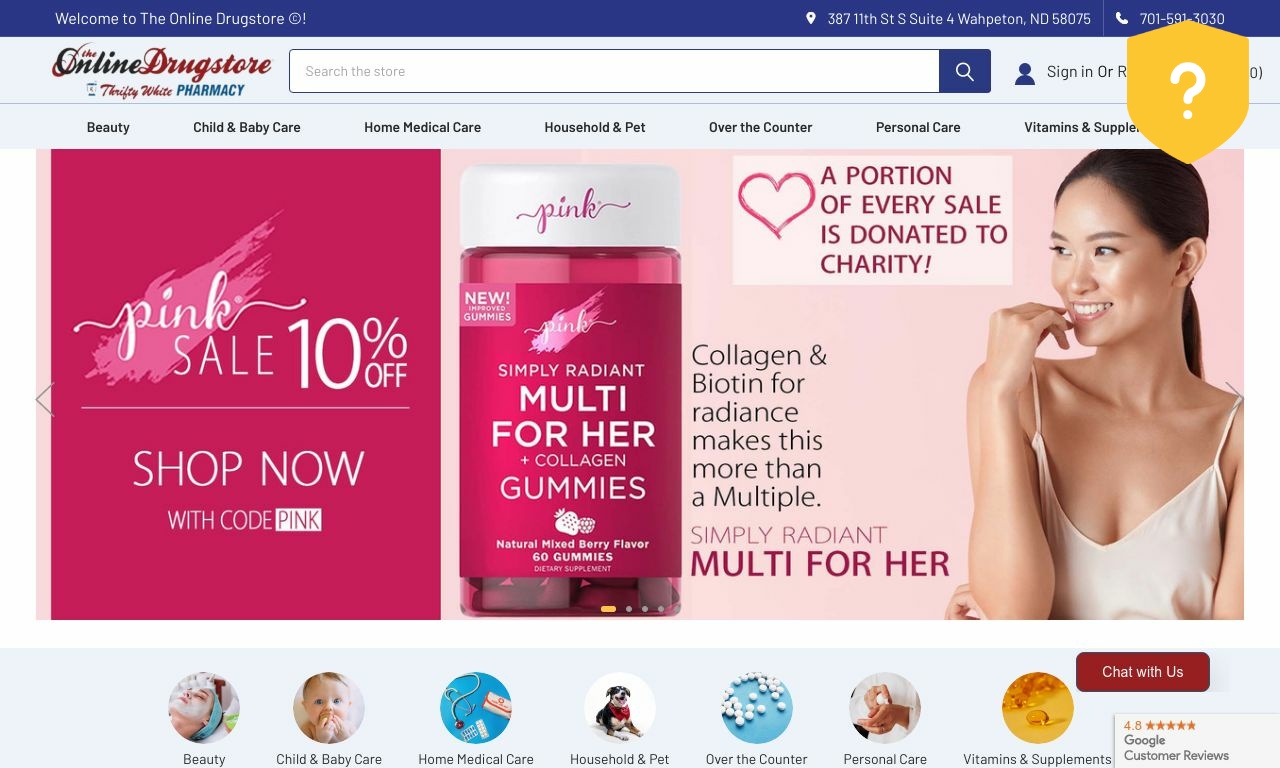Go to previous banner slide arrow
1280x768 pixels.
[45, 399]
